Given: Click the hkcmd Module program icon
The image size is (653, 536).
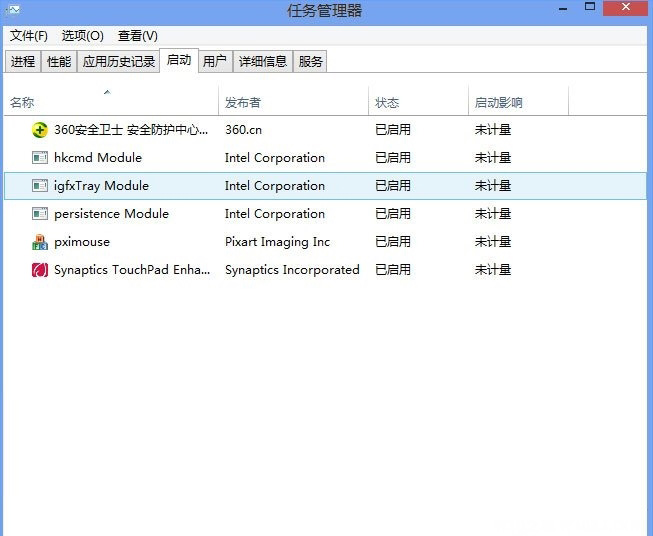Looking at the screenshot, I should [40, 158].
